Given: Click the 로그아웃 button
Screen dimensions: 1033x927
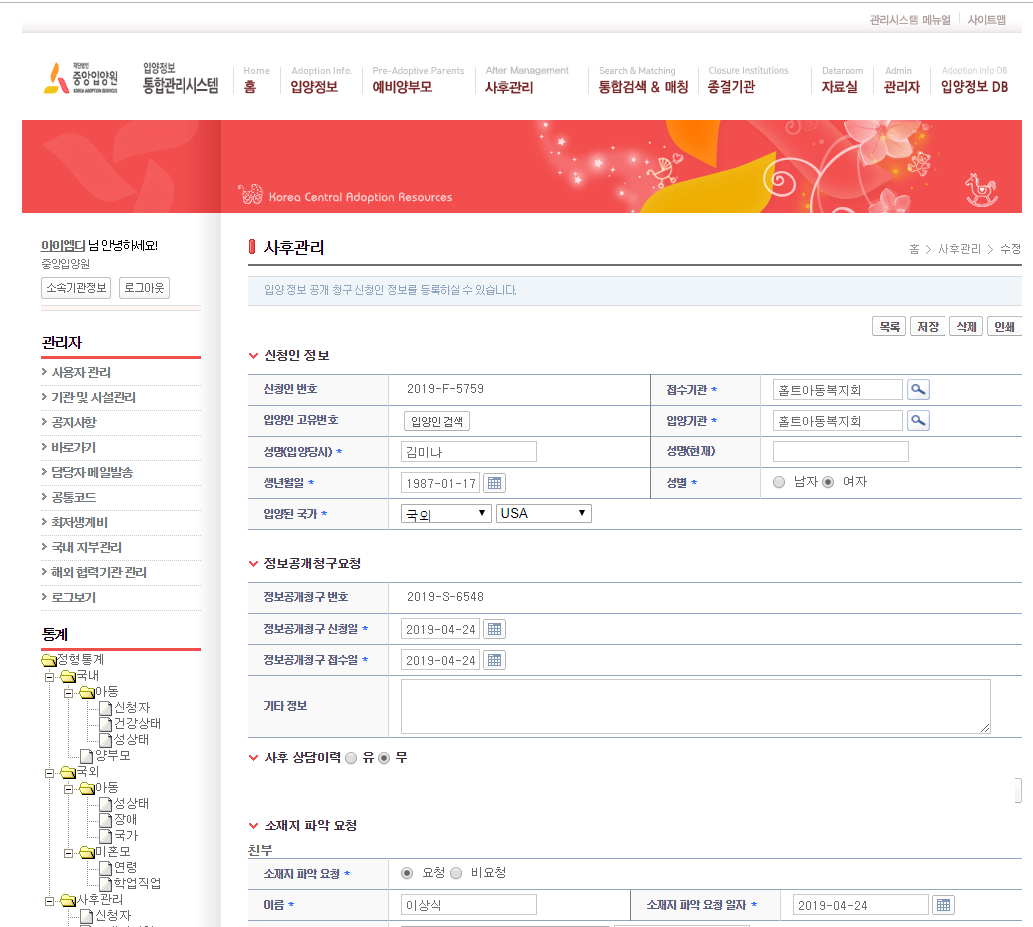Looking at the screenshot, I should click(x=144, y=288).
